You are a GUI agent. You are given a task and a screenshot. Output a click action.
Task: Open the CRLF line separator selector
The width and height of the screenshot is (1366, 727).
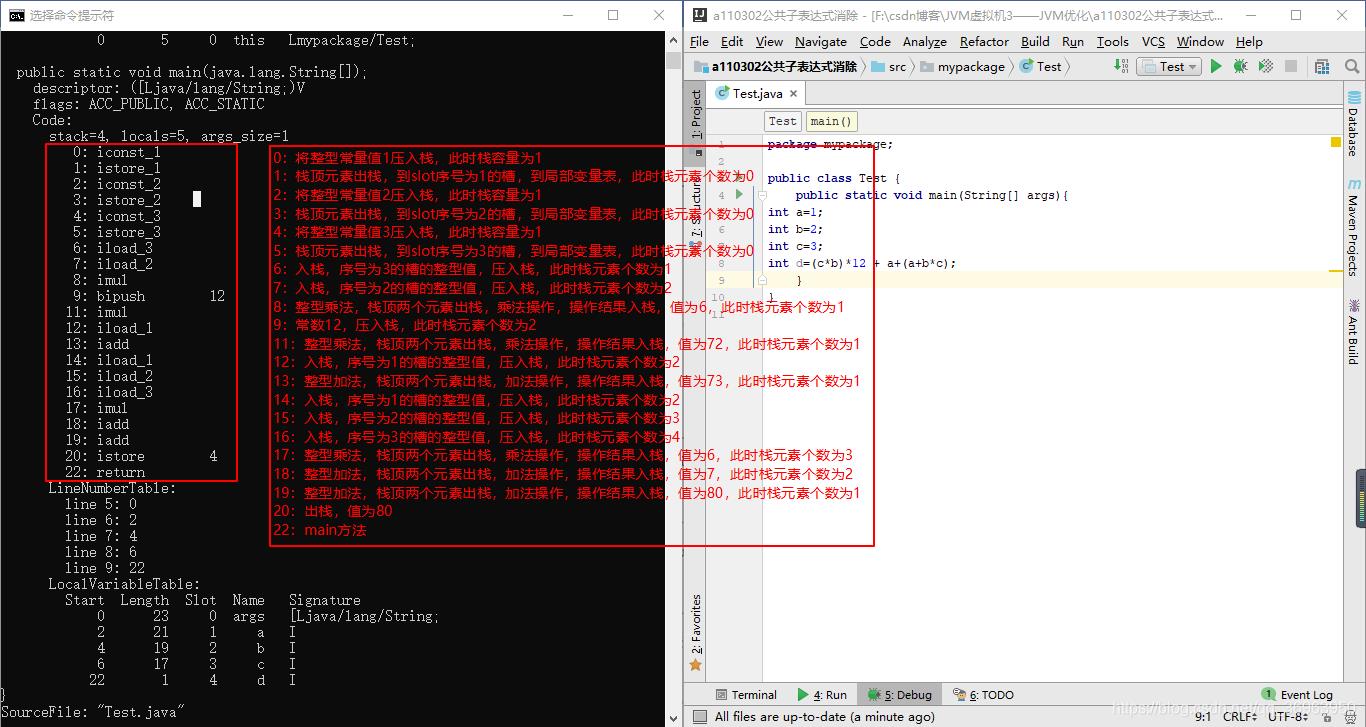(1240, 716)
